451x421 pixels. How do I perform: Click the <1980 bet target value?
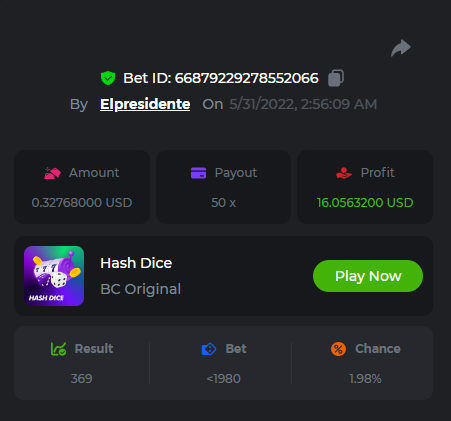pos(223,379)
